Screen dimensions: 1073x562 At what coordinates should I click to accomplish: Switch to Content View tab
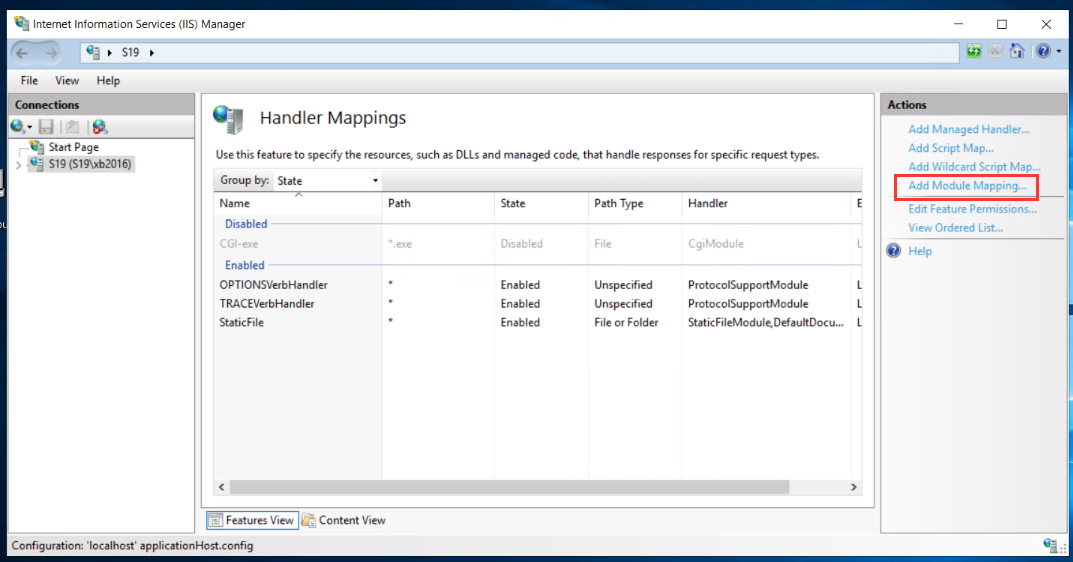[x=344, y=520]
